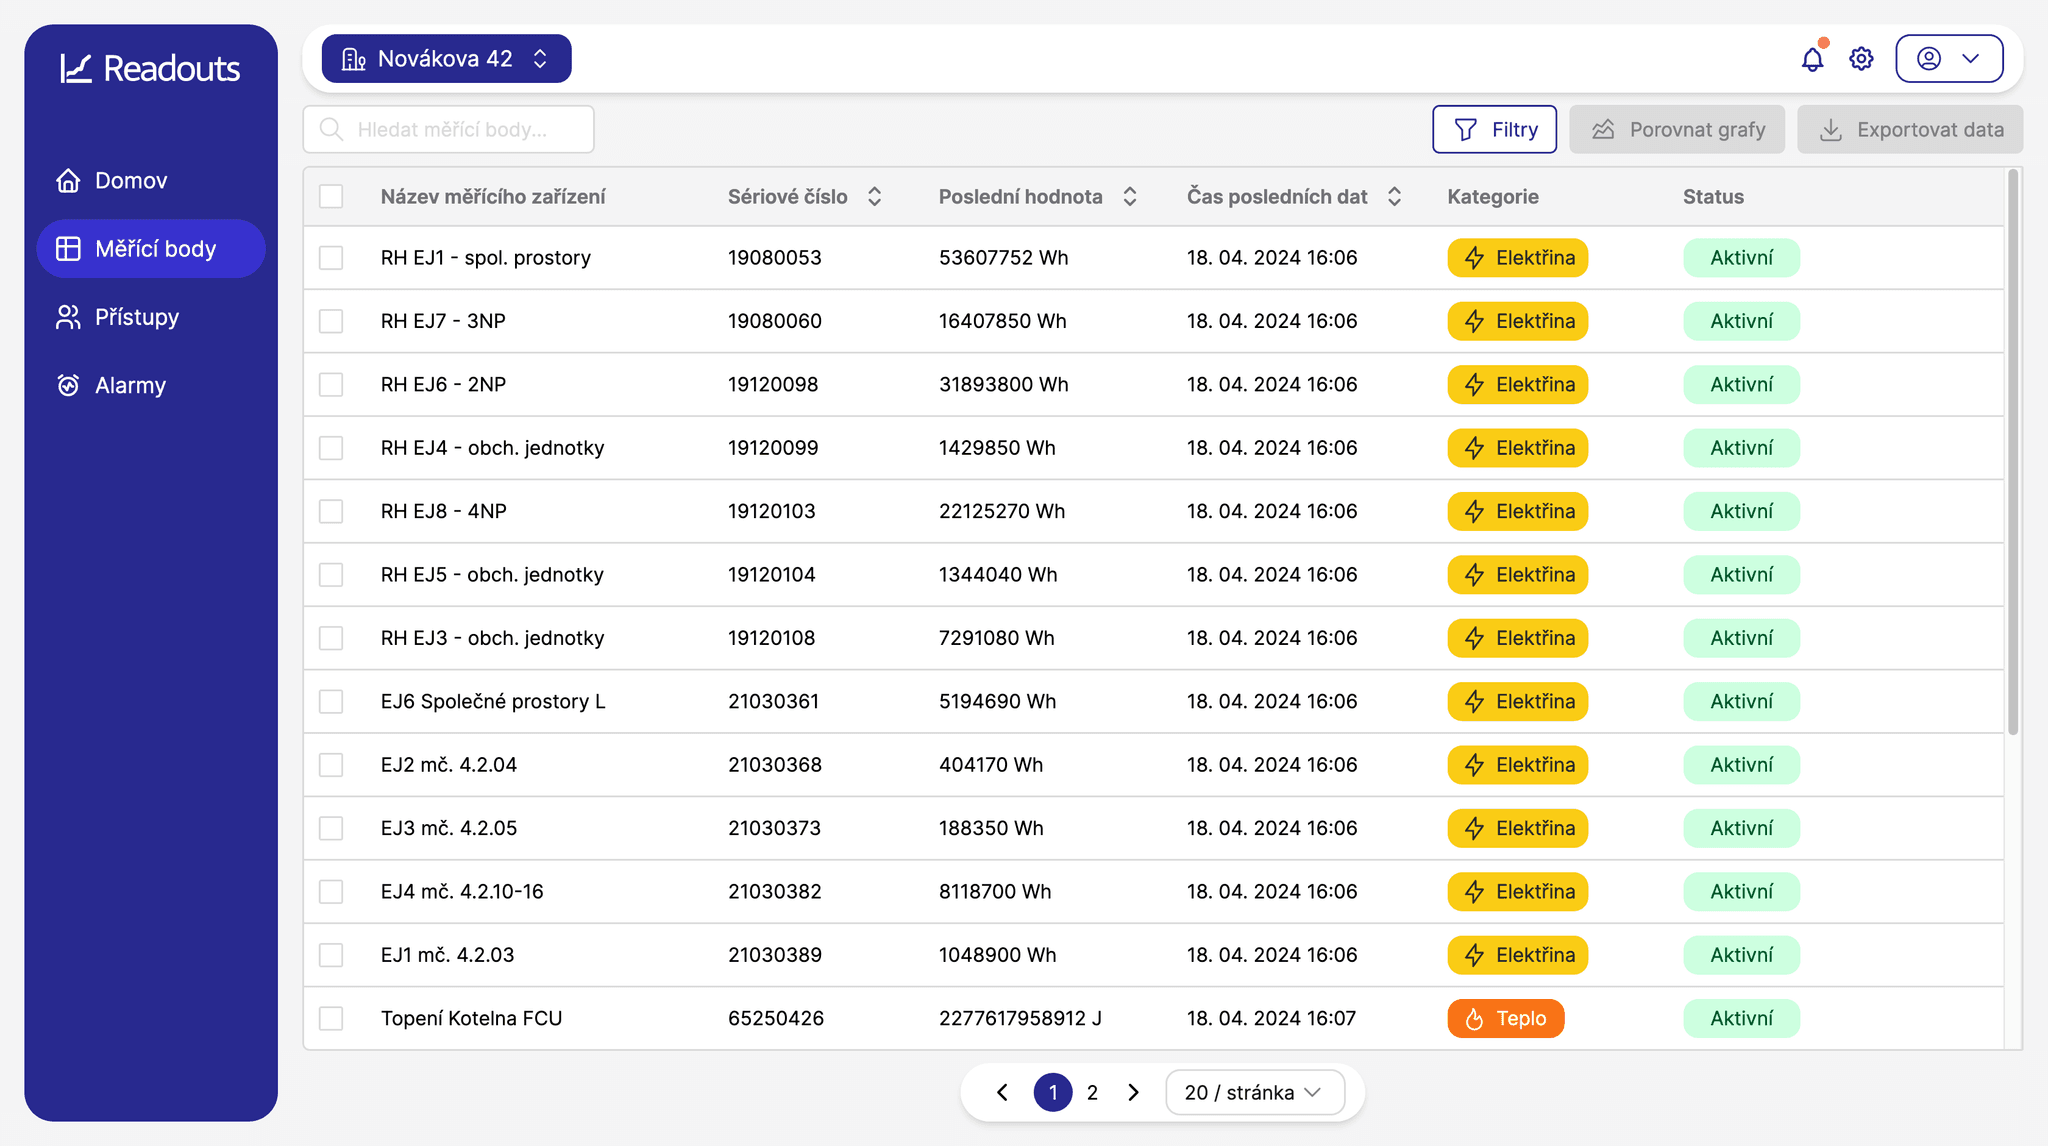Click lightning icon in RH EJ7 - 3NP row

pyautogui.click(x=1474, y=321)
